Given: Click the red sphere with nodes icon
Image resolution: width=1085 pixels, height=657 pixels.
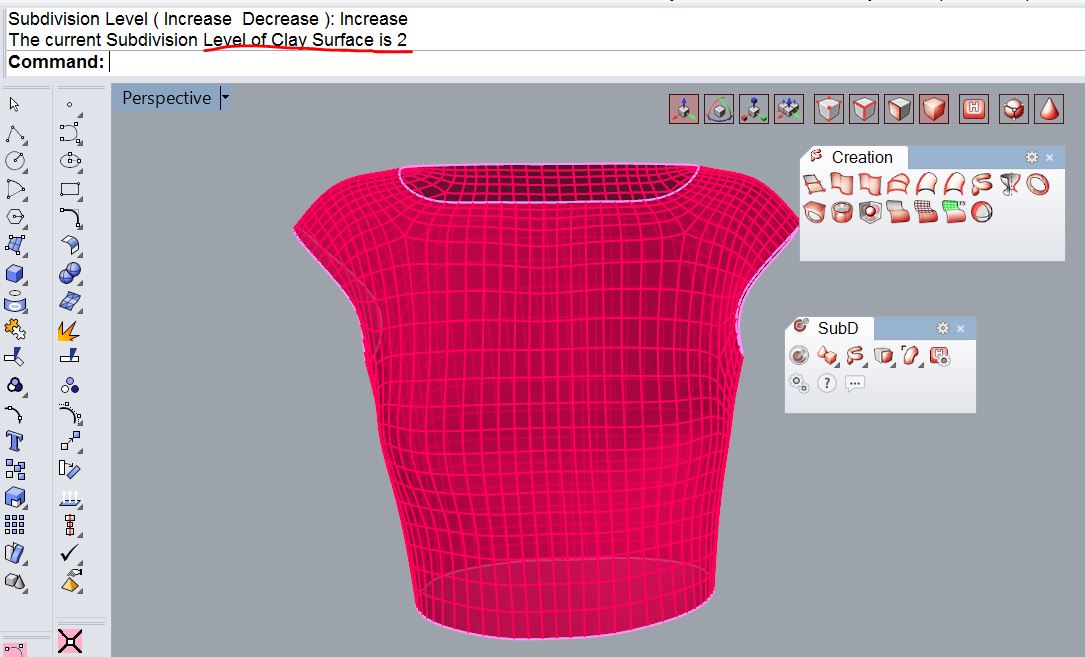Looking at the screenshot, I should [1014, 109].
